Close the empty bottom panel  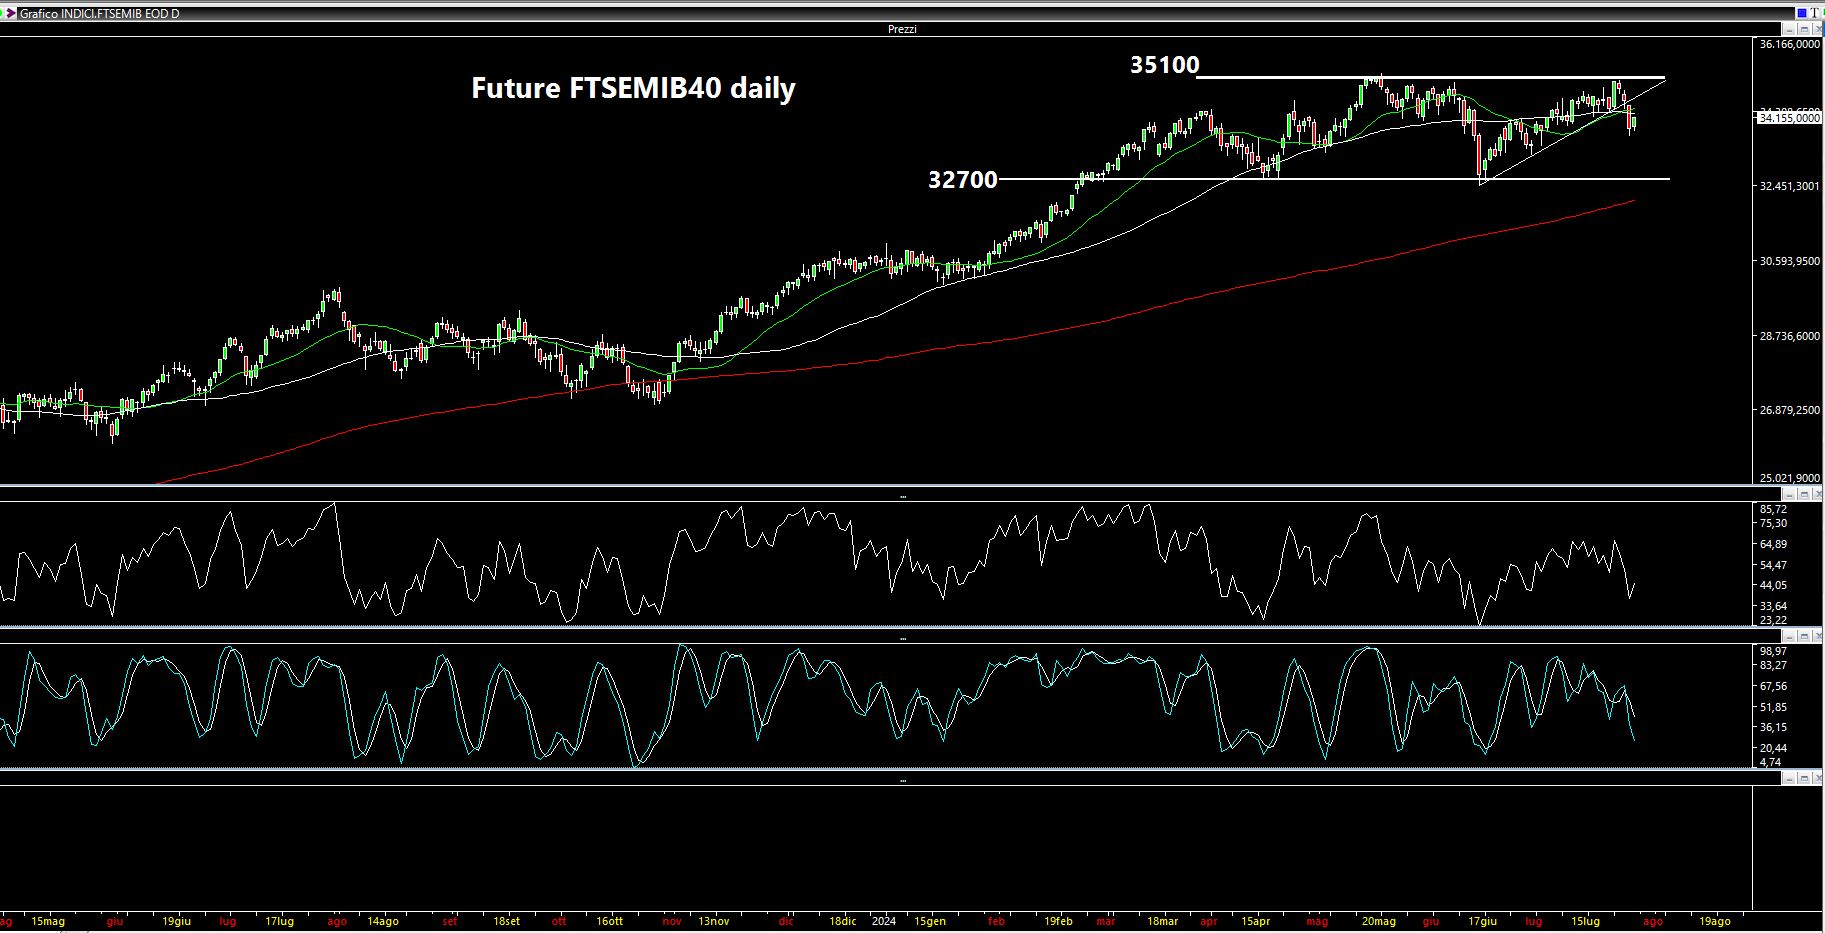coord(1818,777)
